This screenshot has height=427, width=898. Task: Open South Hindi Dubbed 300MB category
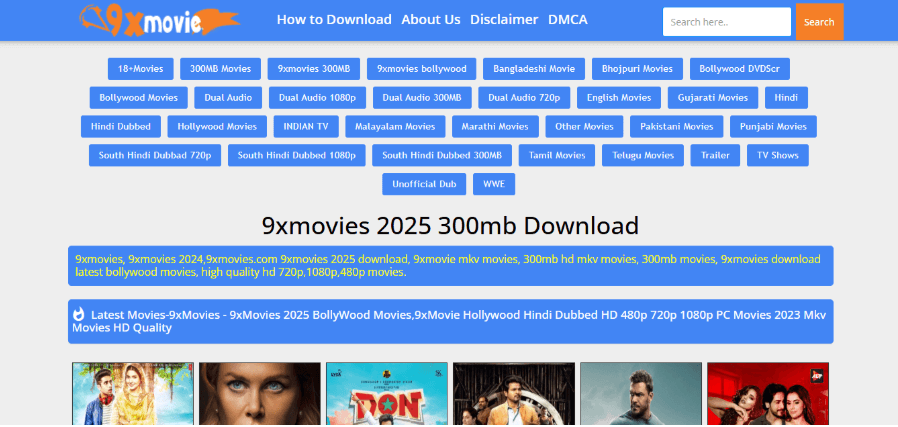click(x=442, y=155)
